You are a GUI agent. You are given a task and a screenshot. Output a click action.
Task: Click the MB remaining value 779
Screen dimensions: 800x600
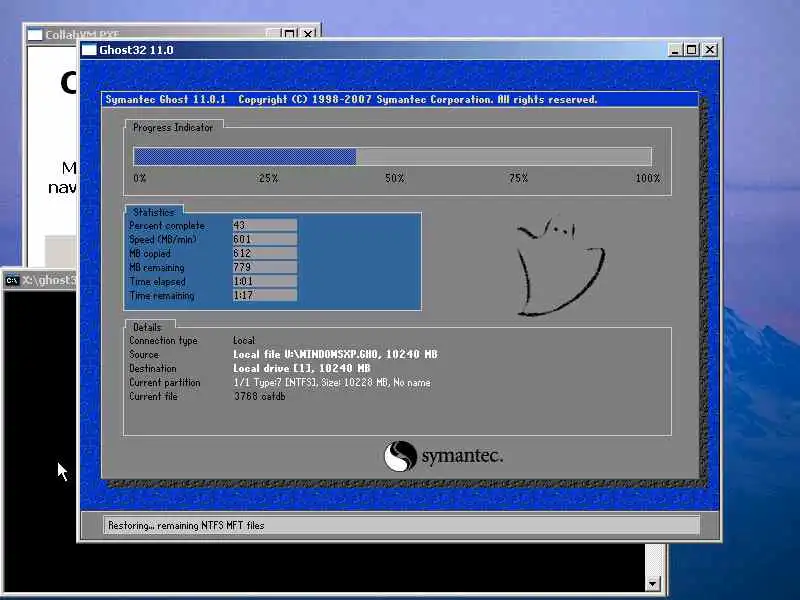[265, 267]
